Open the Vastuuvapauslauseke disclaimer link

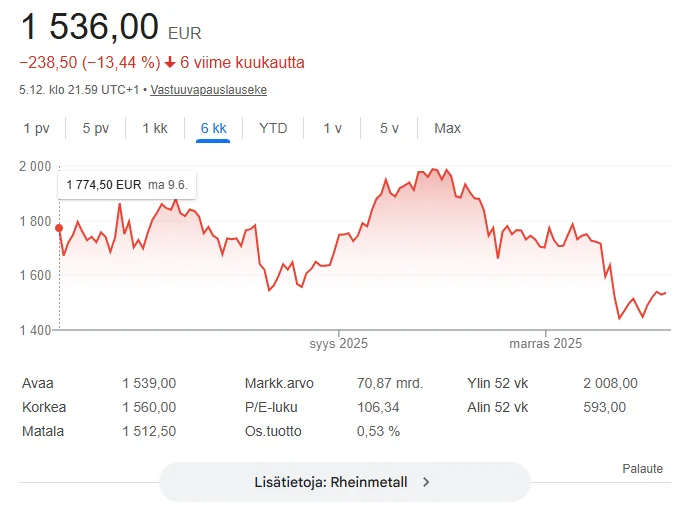point(208,90)
